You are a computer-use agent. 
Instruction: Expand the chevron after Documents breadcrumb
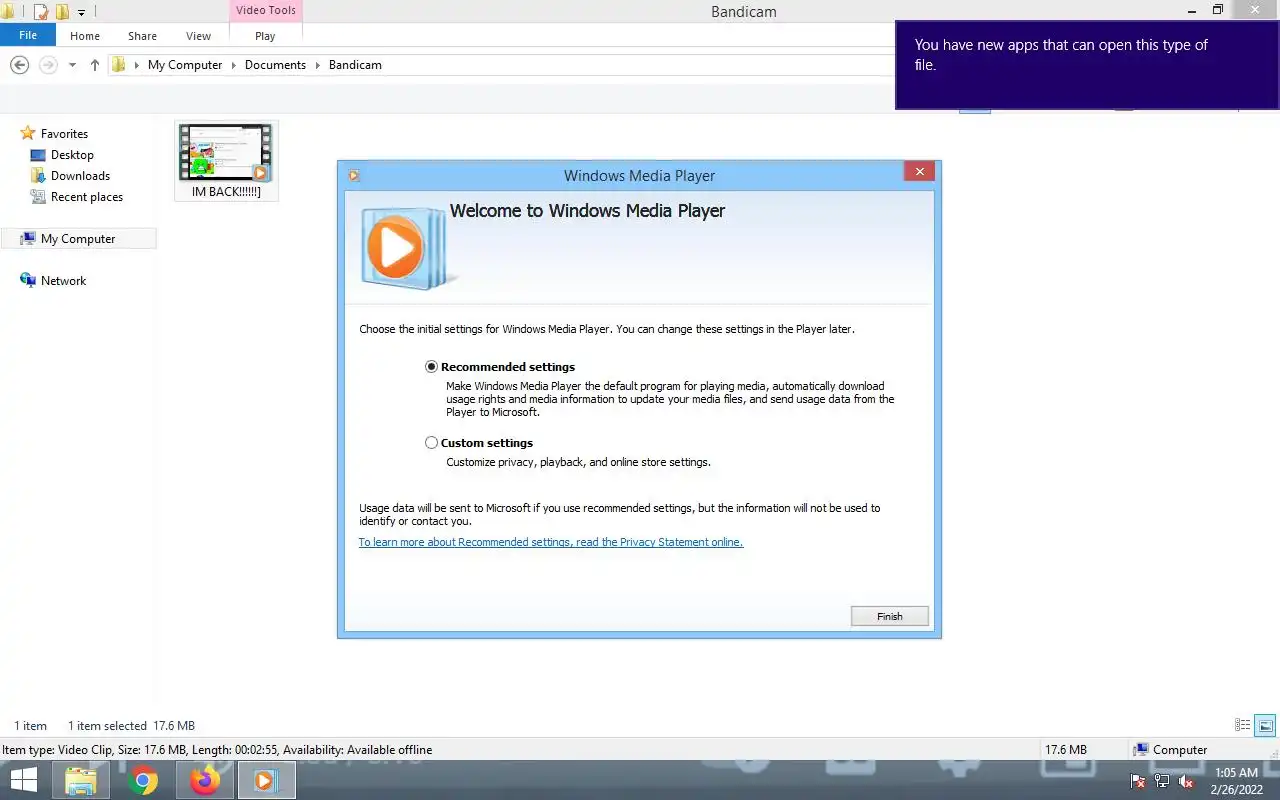point(317,65)
